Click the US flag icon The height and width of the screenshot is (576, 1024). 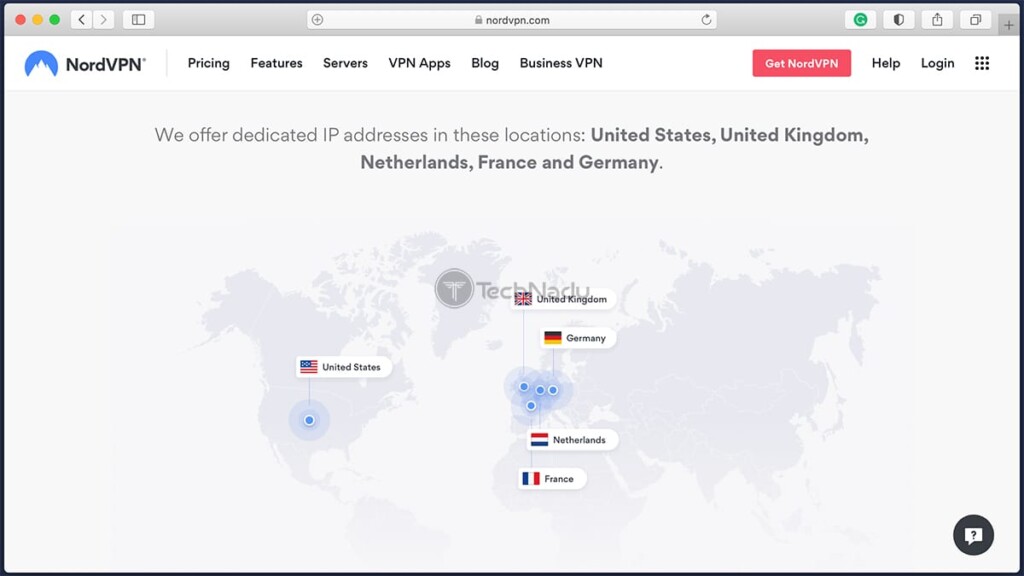tap(308, 367)
